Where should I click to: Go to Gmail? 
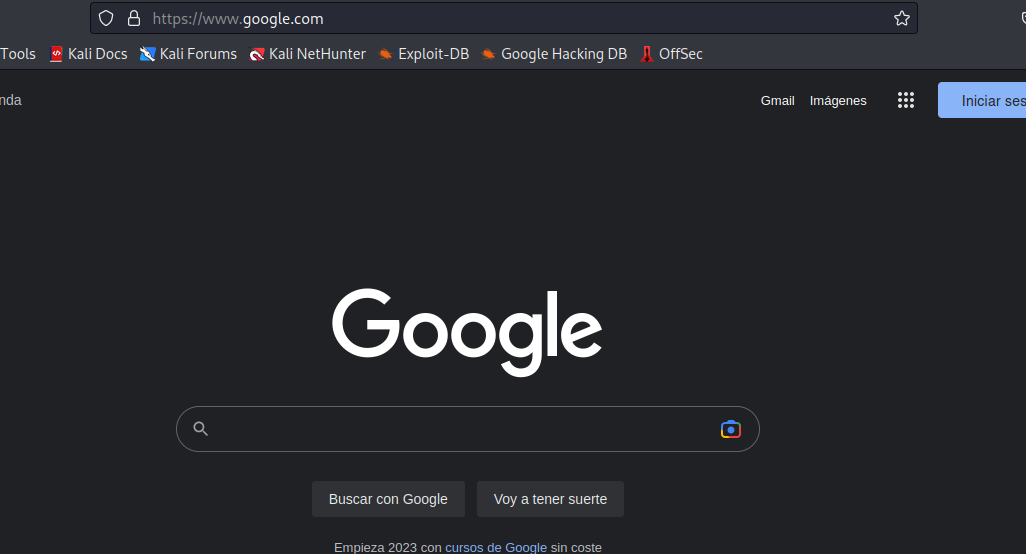tap(777, 101)
